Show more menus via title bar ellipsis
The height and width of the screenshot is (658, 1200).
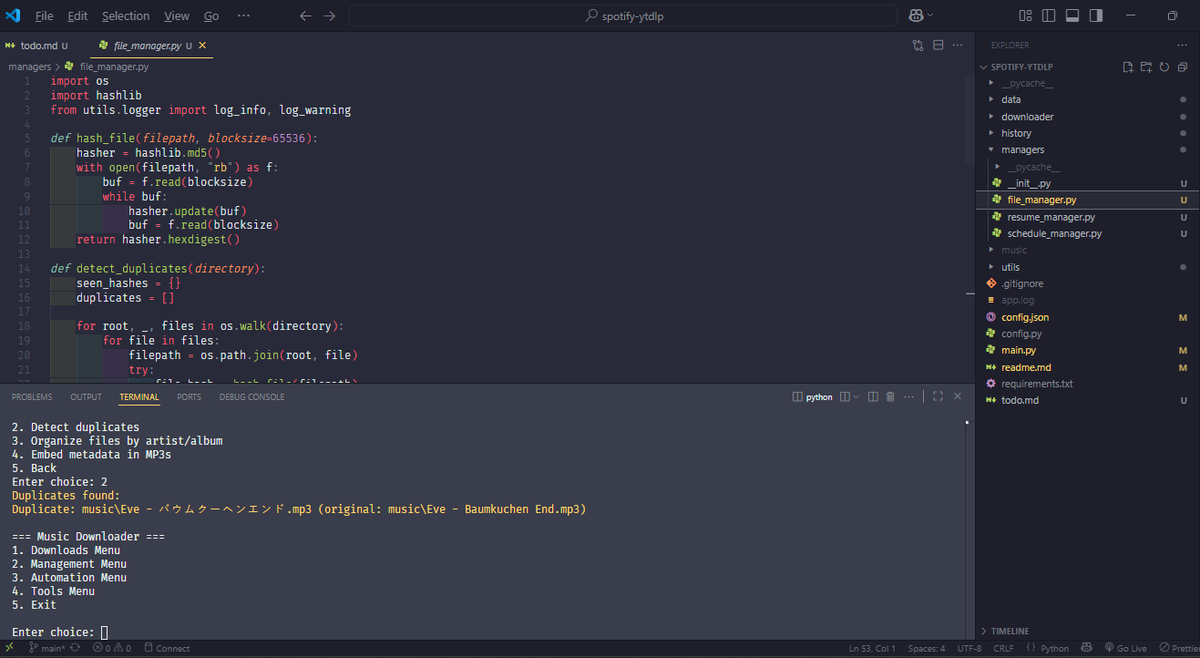coord(244,16)
